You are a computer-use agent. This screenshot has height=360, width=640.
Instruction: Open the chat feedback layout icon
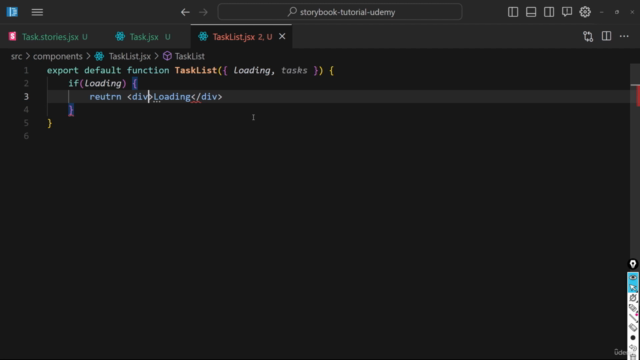(567, 12)
